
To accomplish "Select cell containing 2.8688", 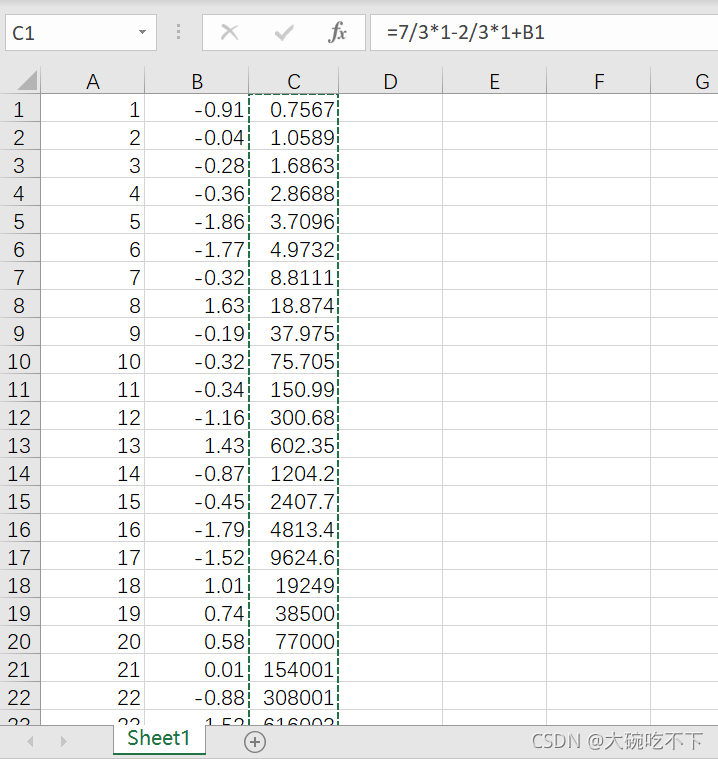I will [293, 193].
